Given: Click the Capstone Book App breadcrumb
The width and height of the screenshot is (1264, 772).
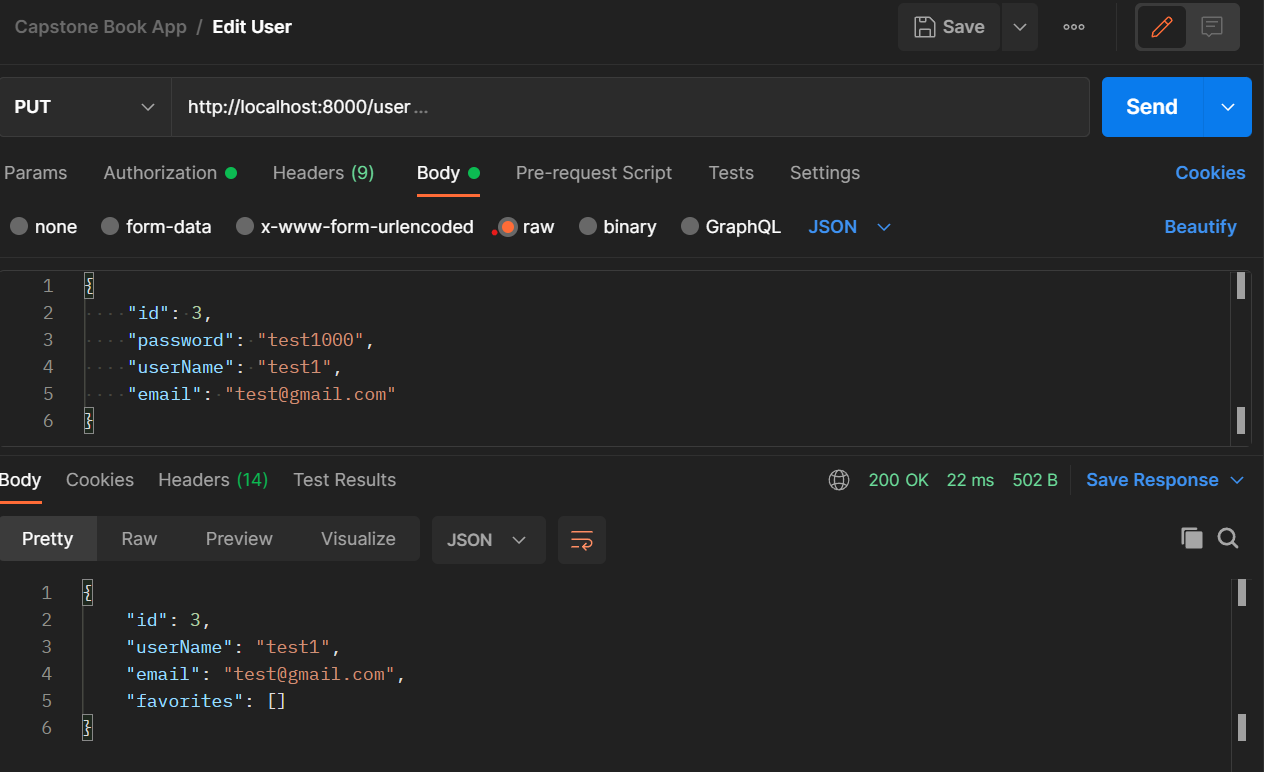Looking at the screenshot, I should (100, 27).
